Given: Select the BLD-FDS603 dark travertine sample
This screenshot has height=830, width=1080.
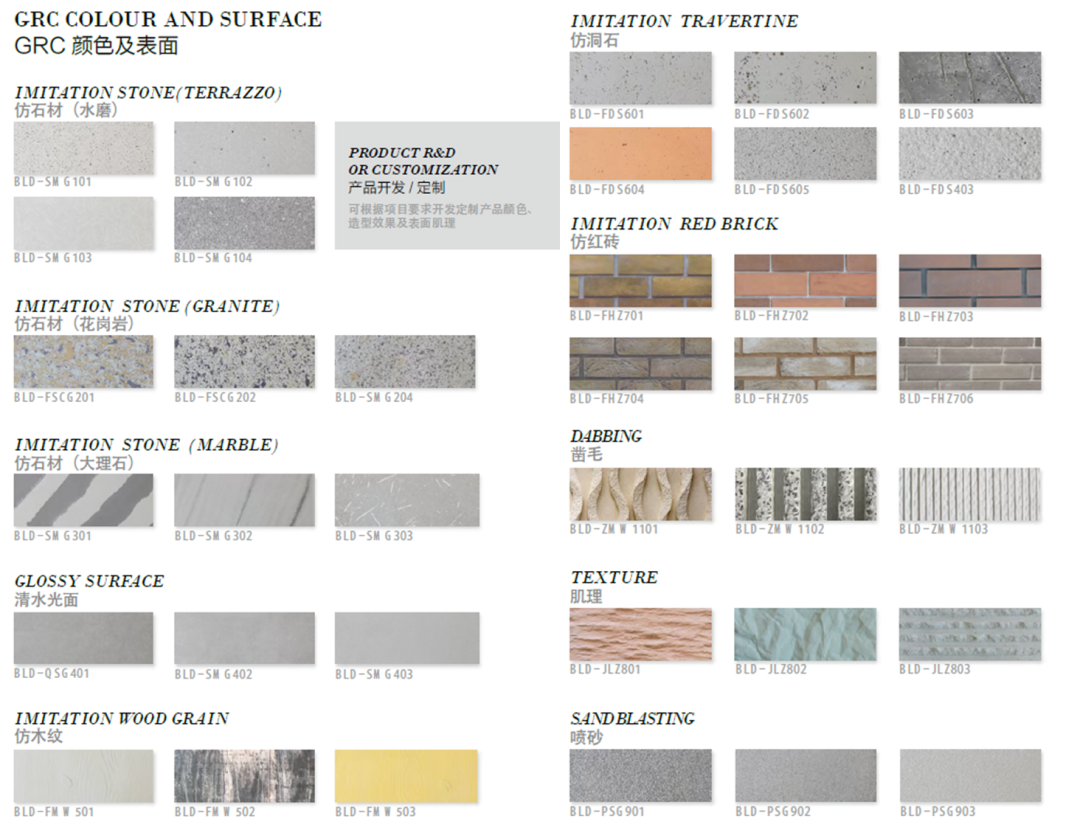Looking at the screenshot, I should tap(969, 78).
